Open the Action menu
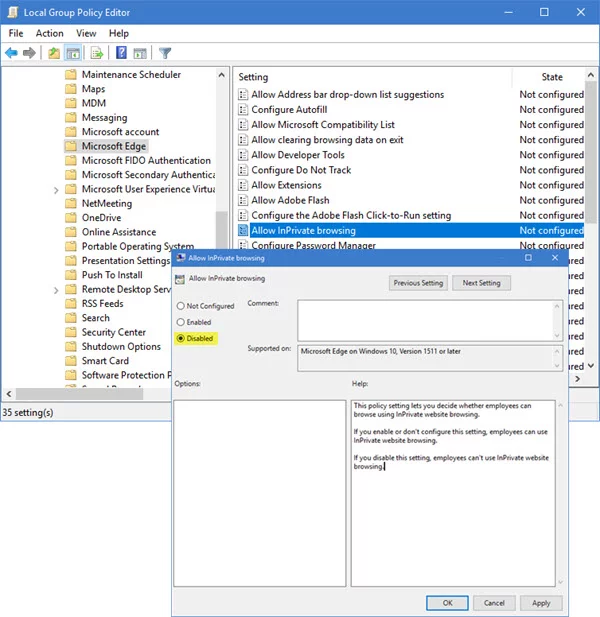 [x=50, y=33]
